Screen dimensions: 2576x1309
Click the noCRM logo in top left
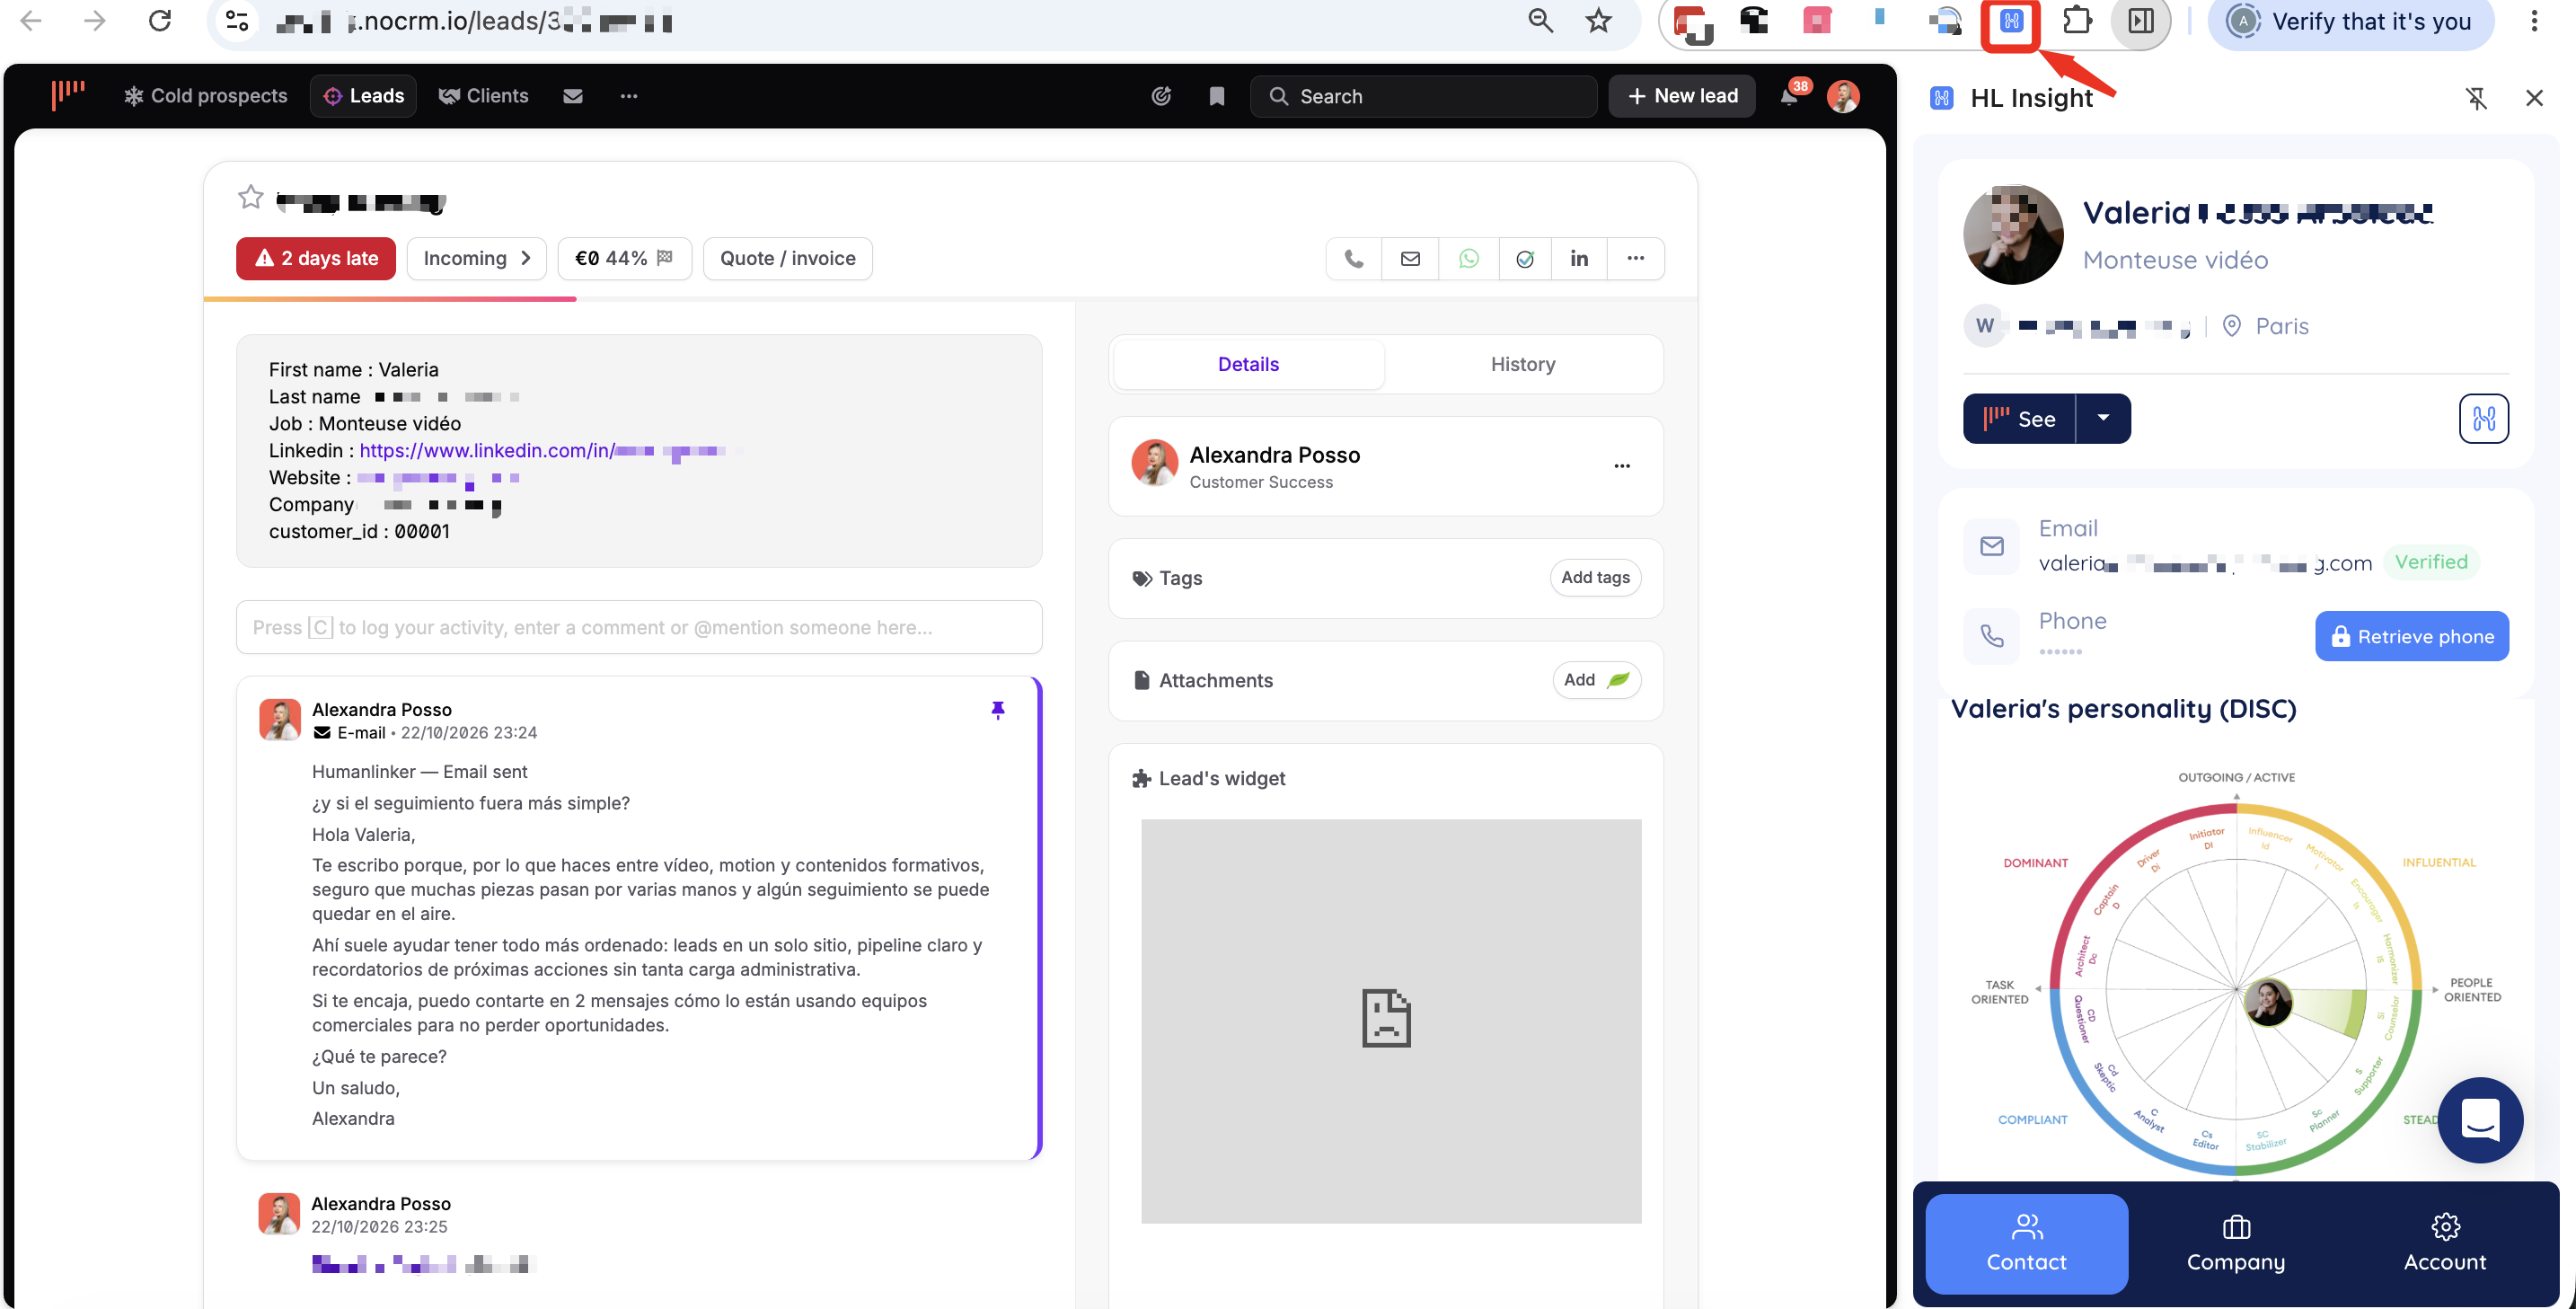tap(68, 95)
